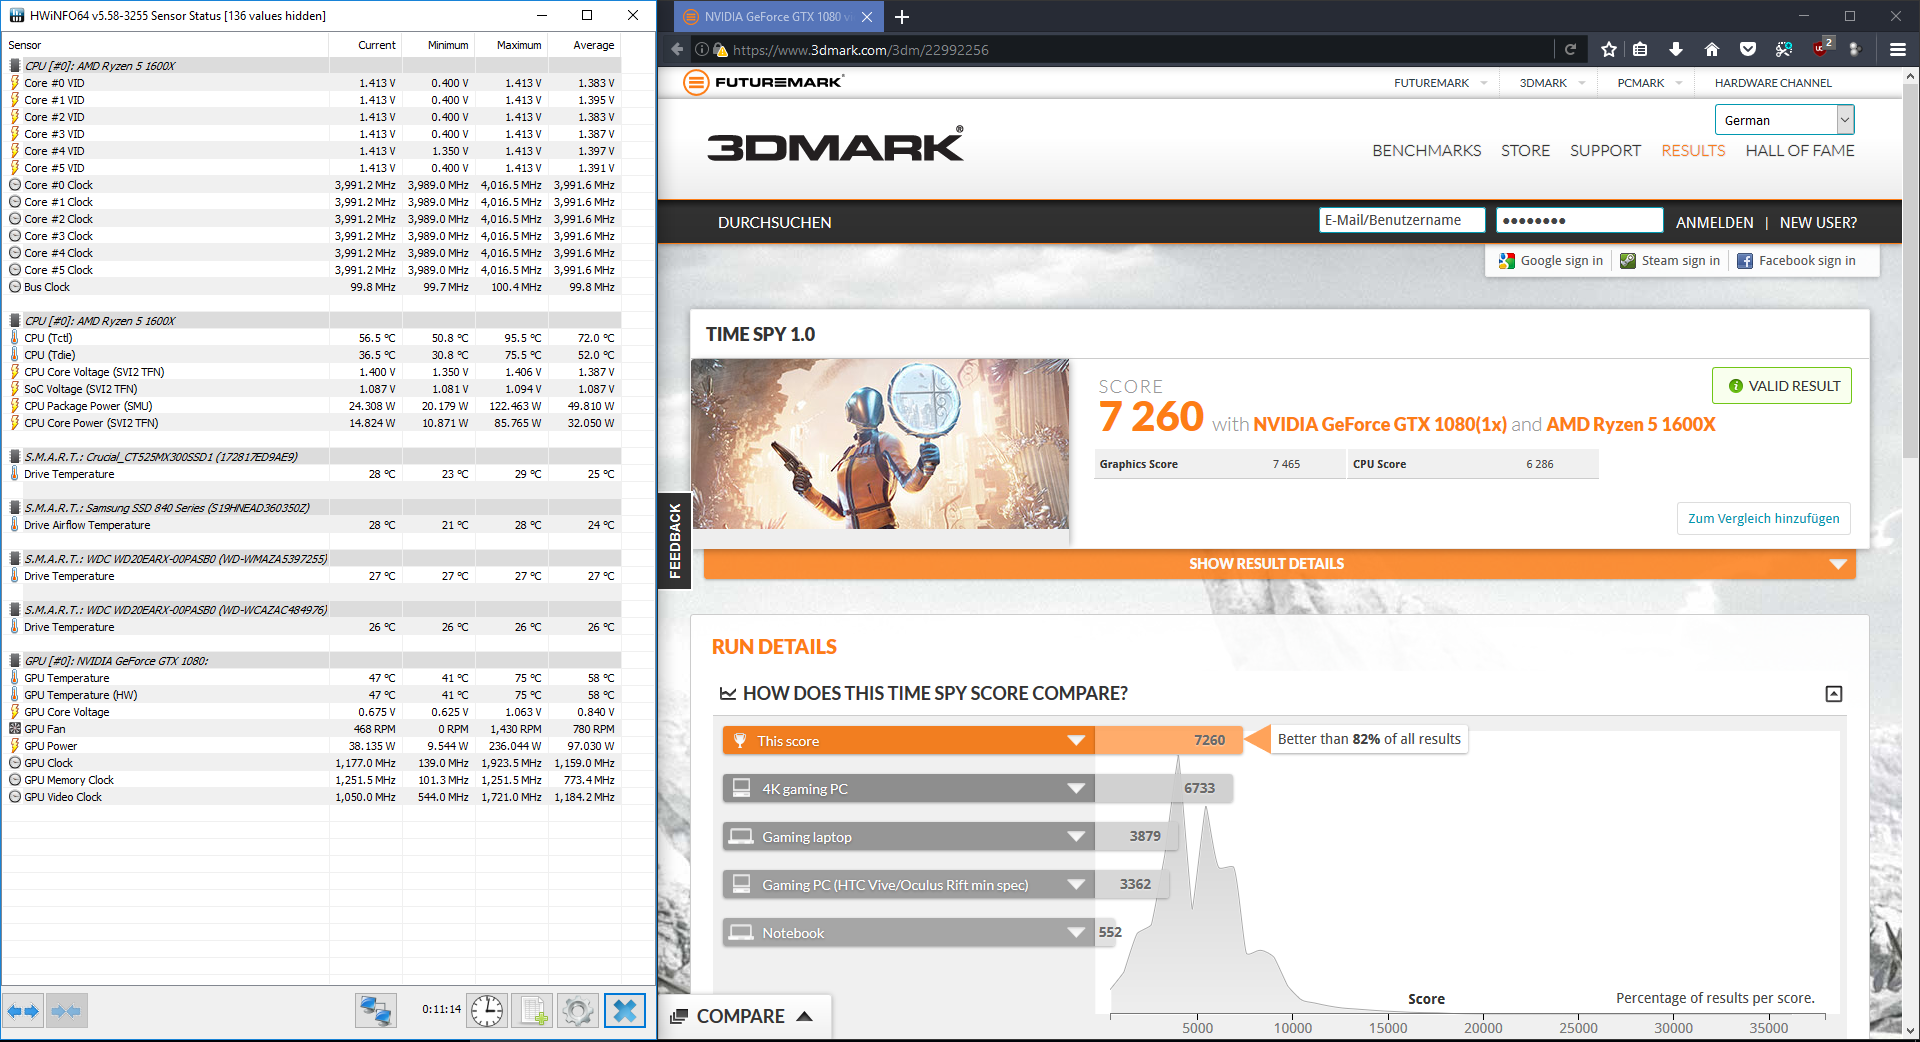Click the Firefox screenshot scissors icon
The image size is (1920, 1042).
(x=1784, y=49)
